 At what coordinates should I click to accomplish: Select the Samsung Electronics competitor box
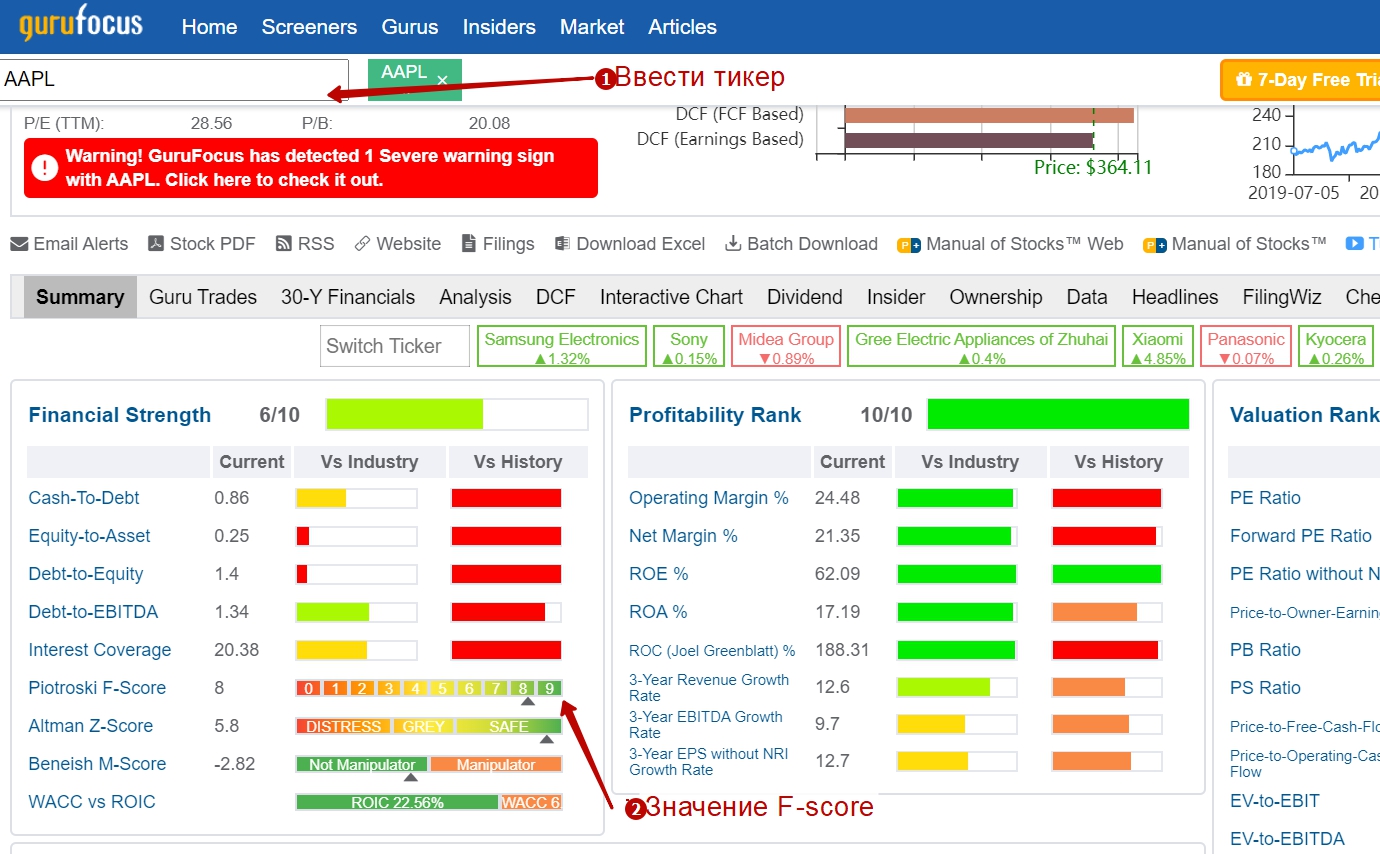(x=561, y=347)
